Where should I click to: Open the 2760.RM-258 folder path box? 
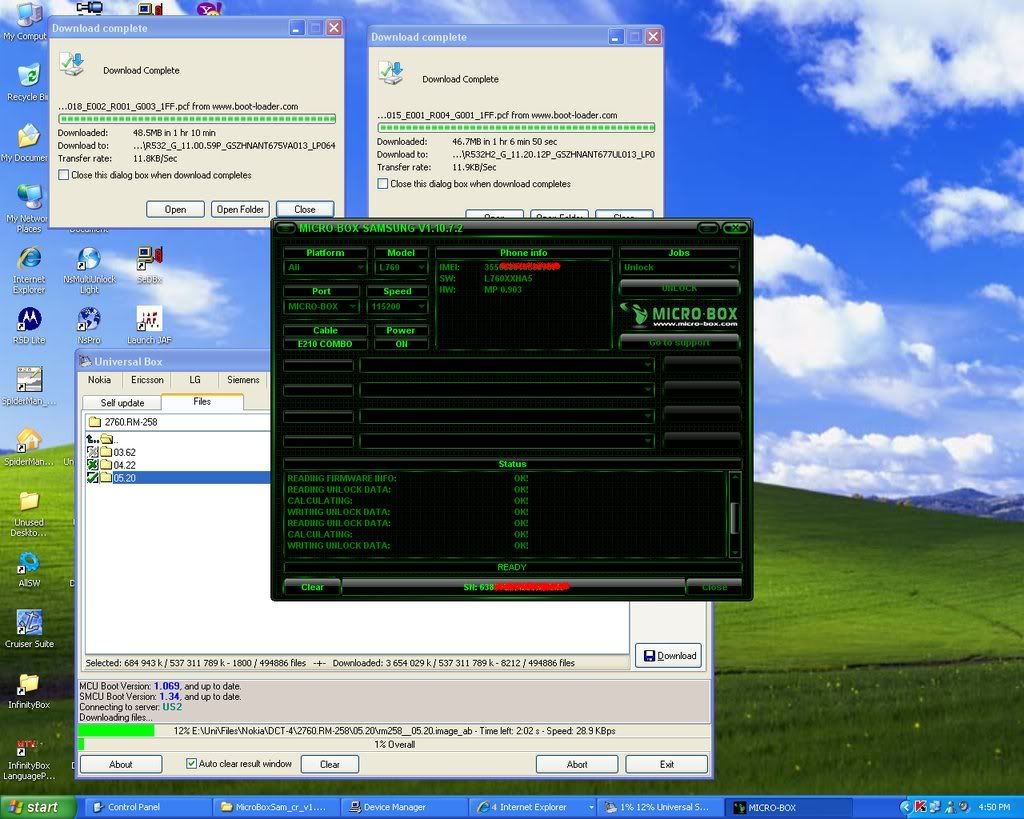pos(178,422)
